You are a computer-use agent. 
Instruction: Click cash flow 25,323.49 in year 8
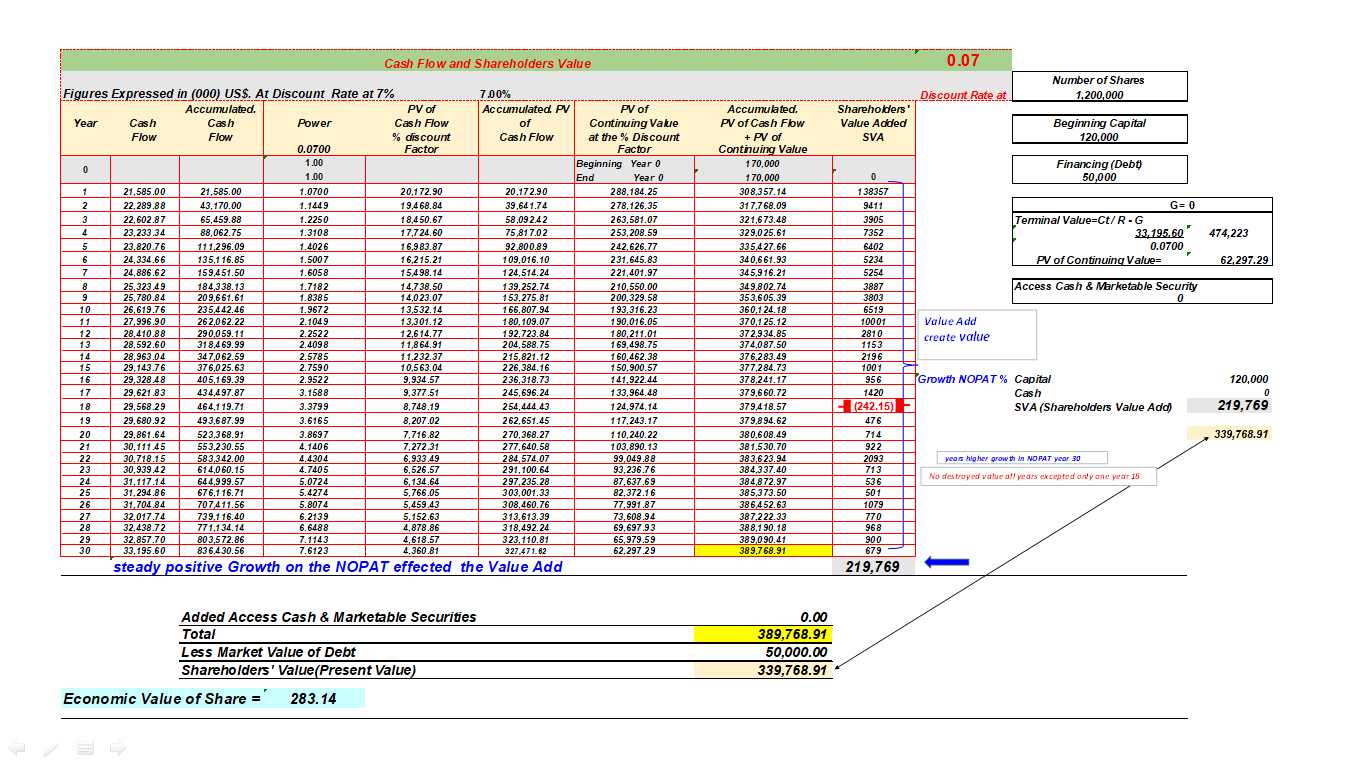pos(144,286)
